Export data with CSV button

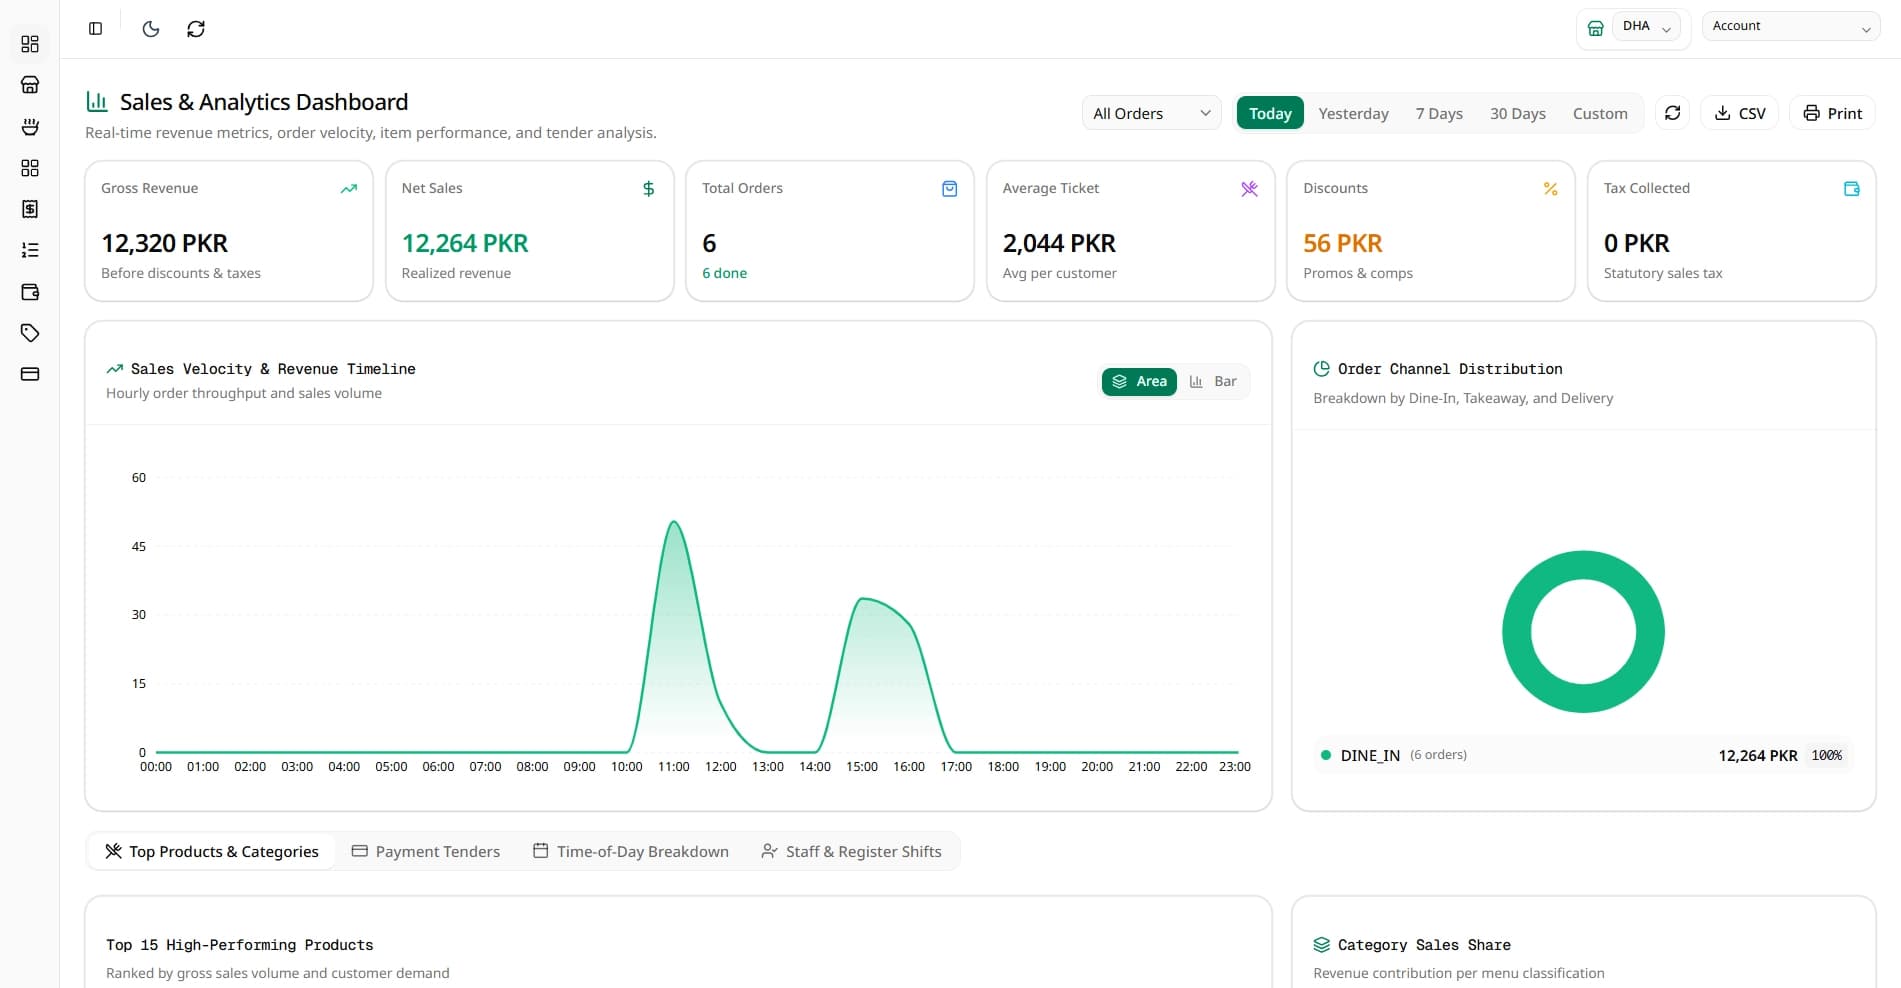(1740, 113)
